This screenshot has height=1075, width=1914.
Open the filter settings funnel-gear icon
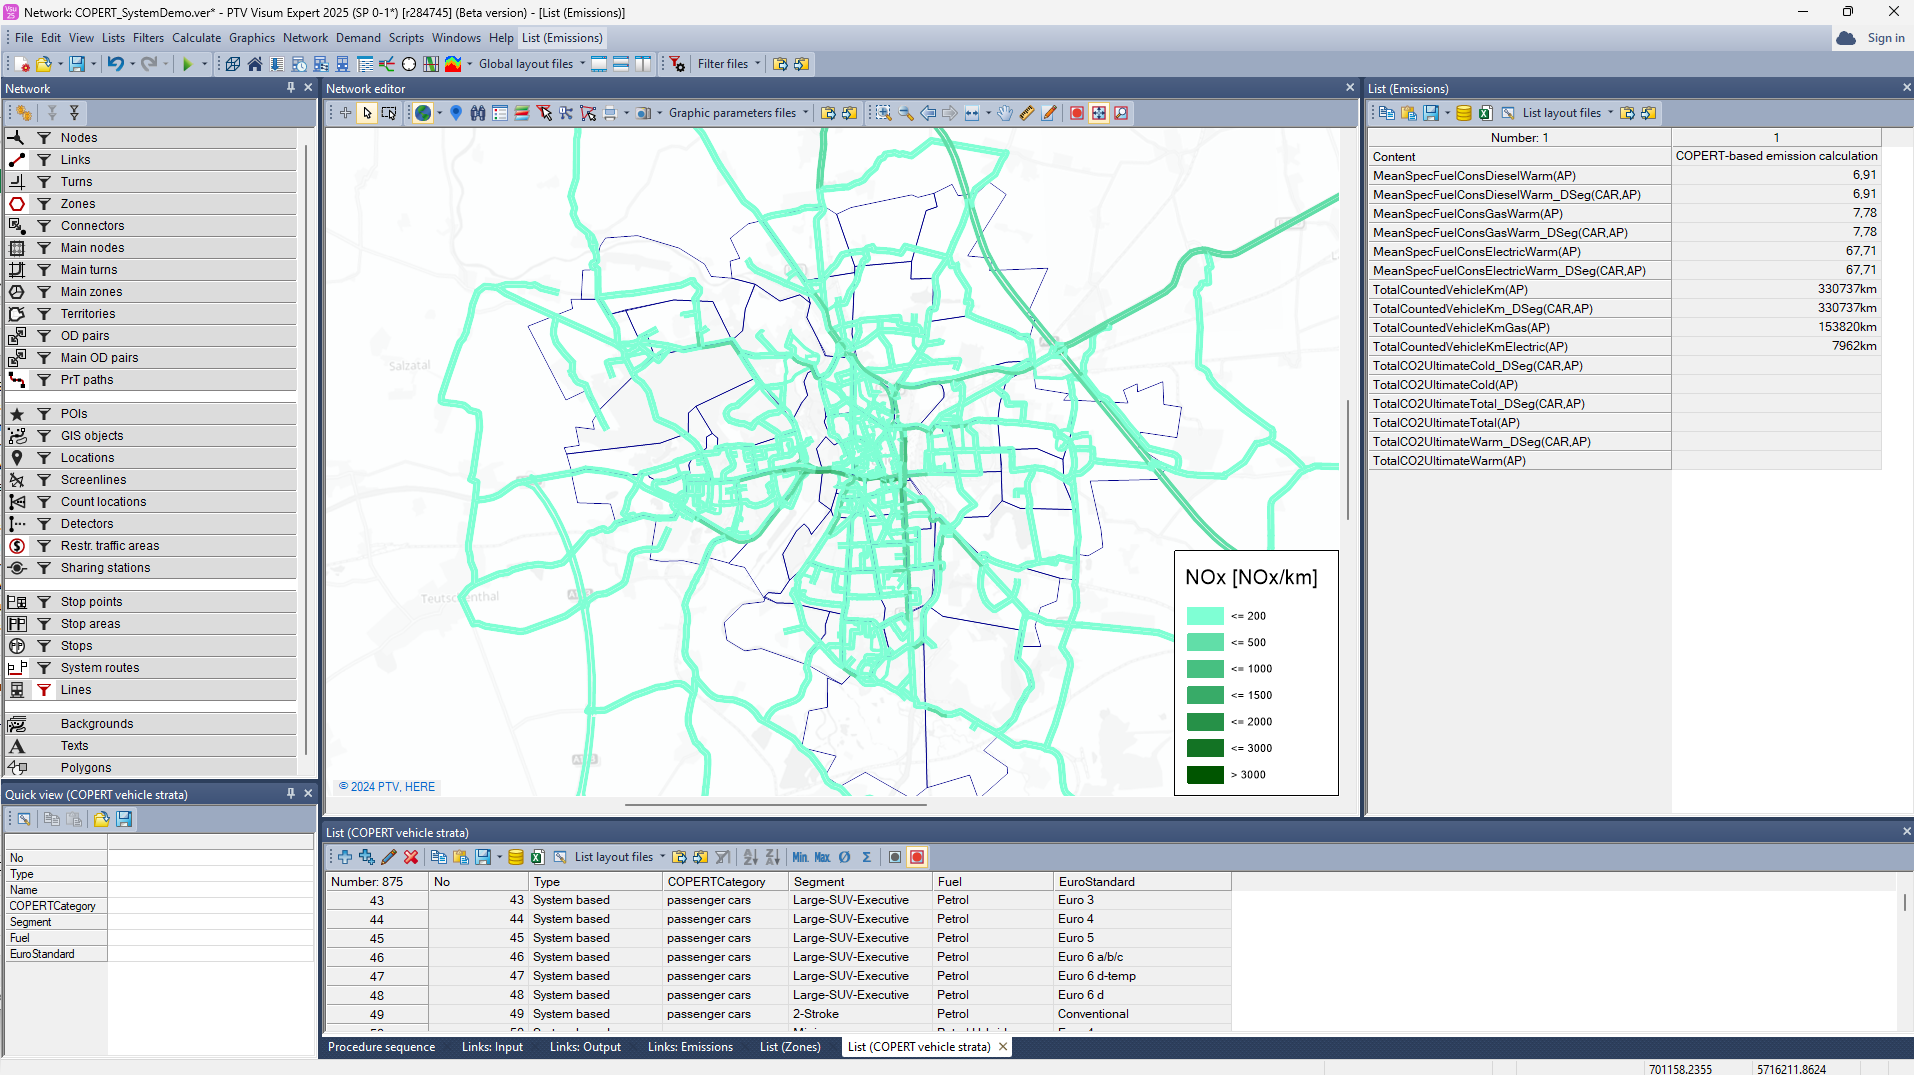[677, 64]
